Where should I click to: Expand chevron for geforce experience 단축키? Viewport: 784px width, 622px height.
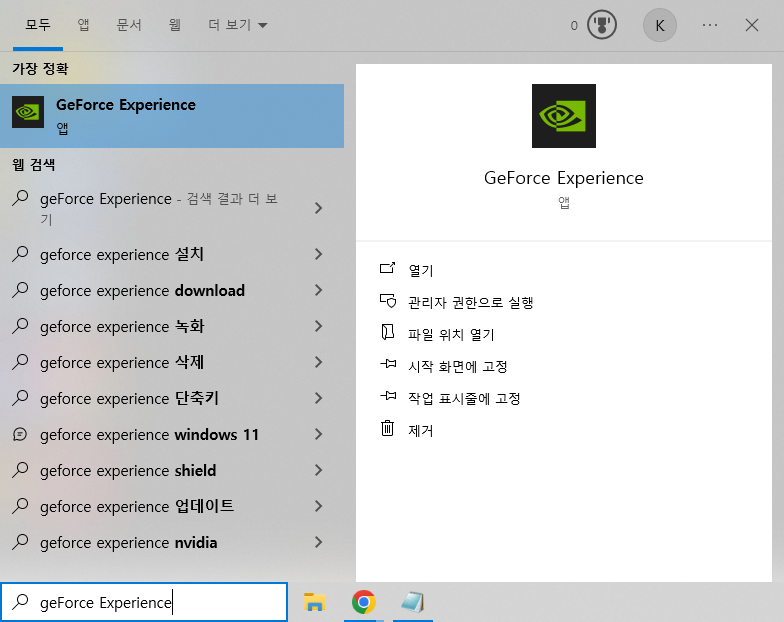pyautogui.click(x=318, y=398)
